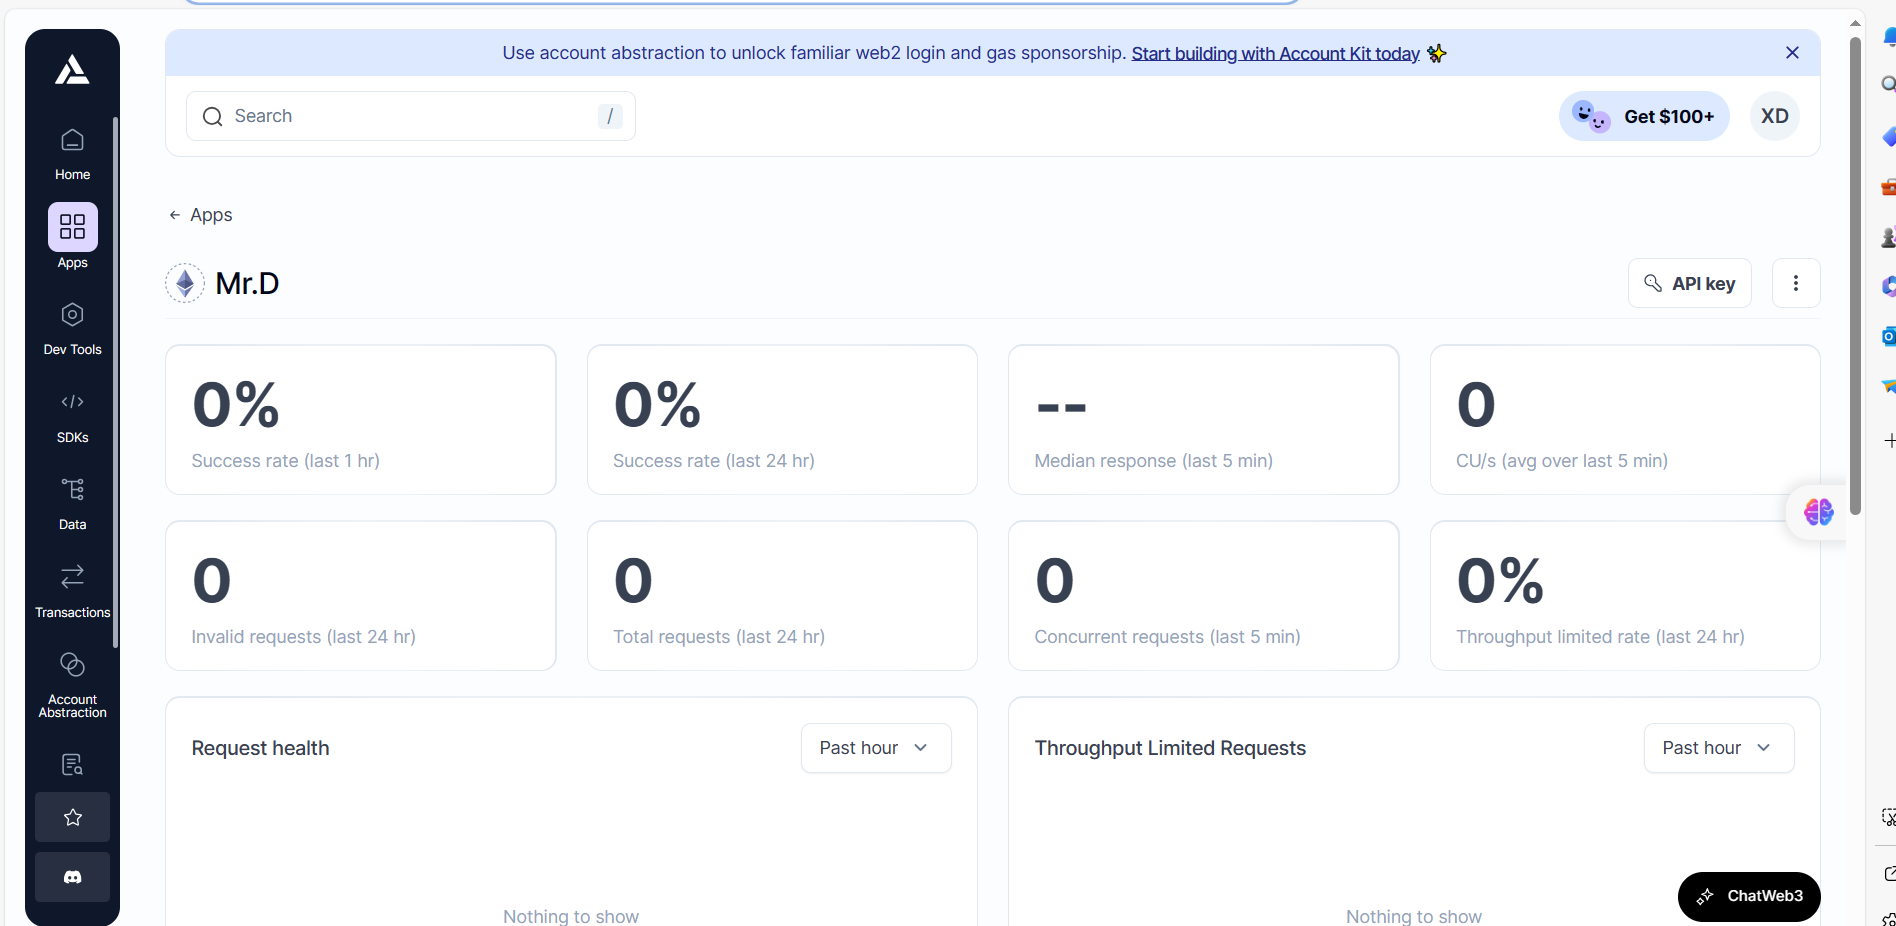This screenshot has width=1896, height=926.
Task: Click the slash shortcut badge in search
Action: 610,116
